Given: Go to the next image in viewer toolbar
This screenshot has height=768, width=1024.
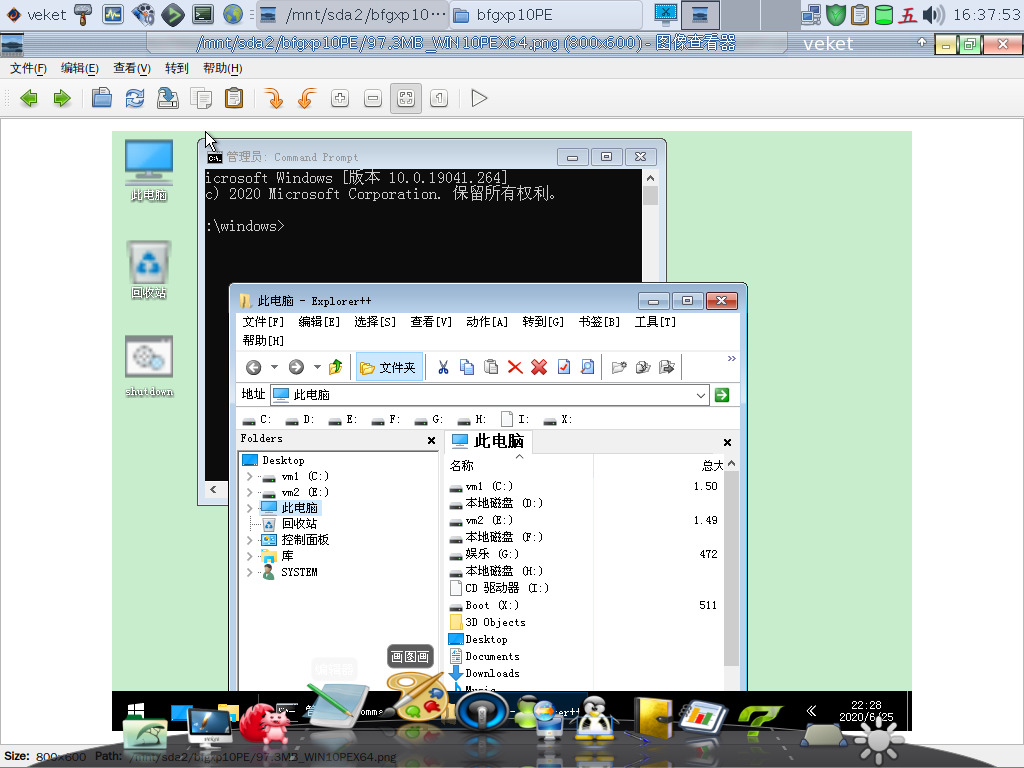Looking at the screenshot, I should tap(62, 99).
